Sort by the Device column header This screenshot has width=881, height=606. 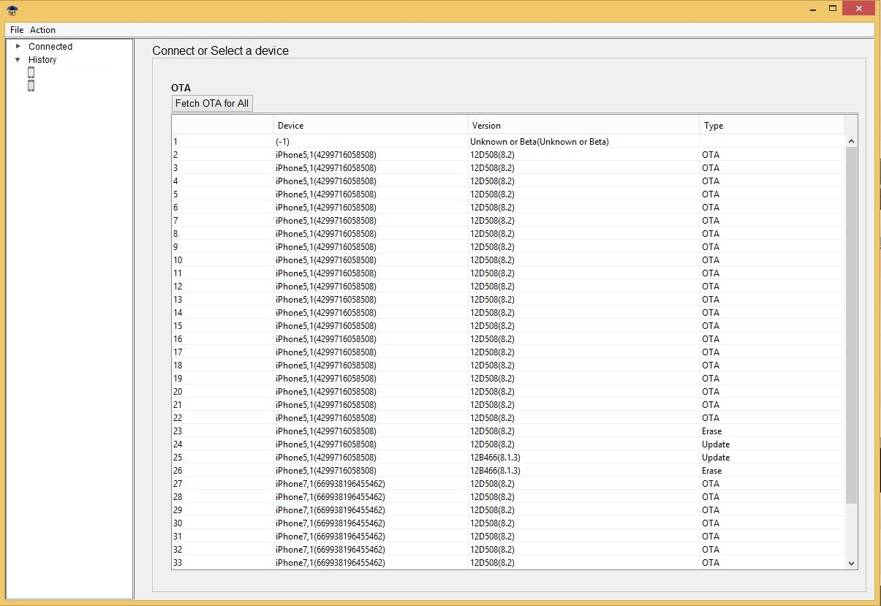370,125
